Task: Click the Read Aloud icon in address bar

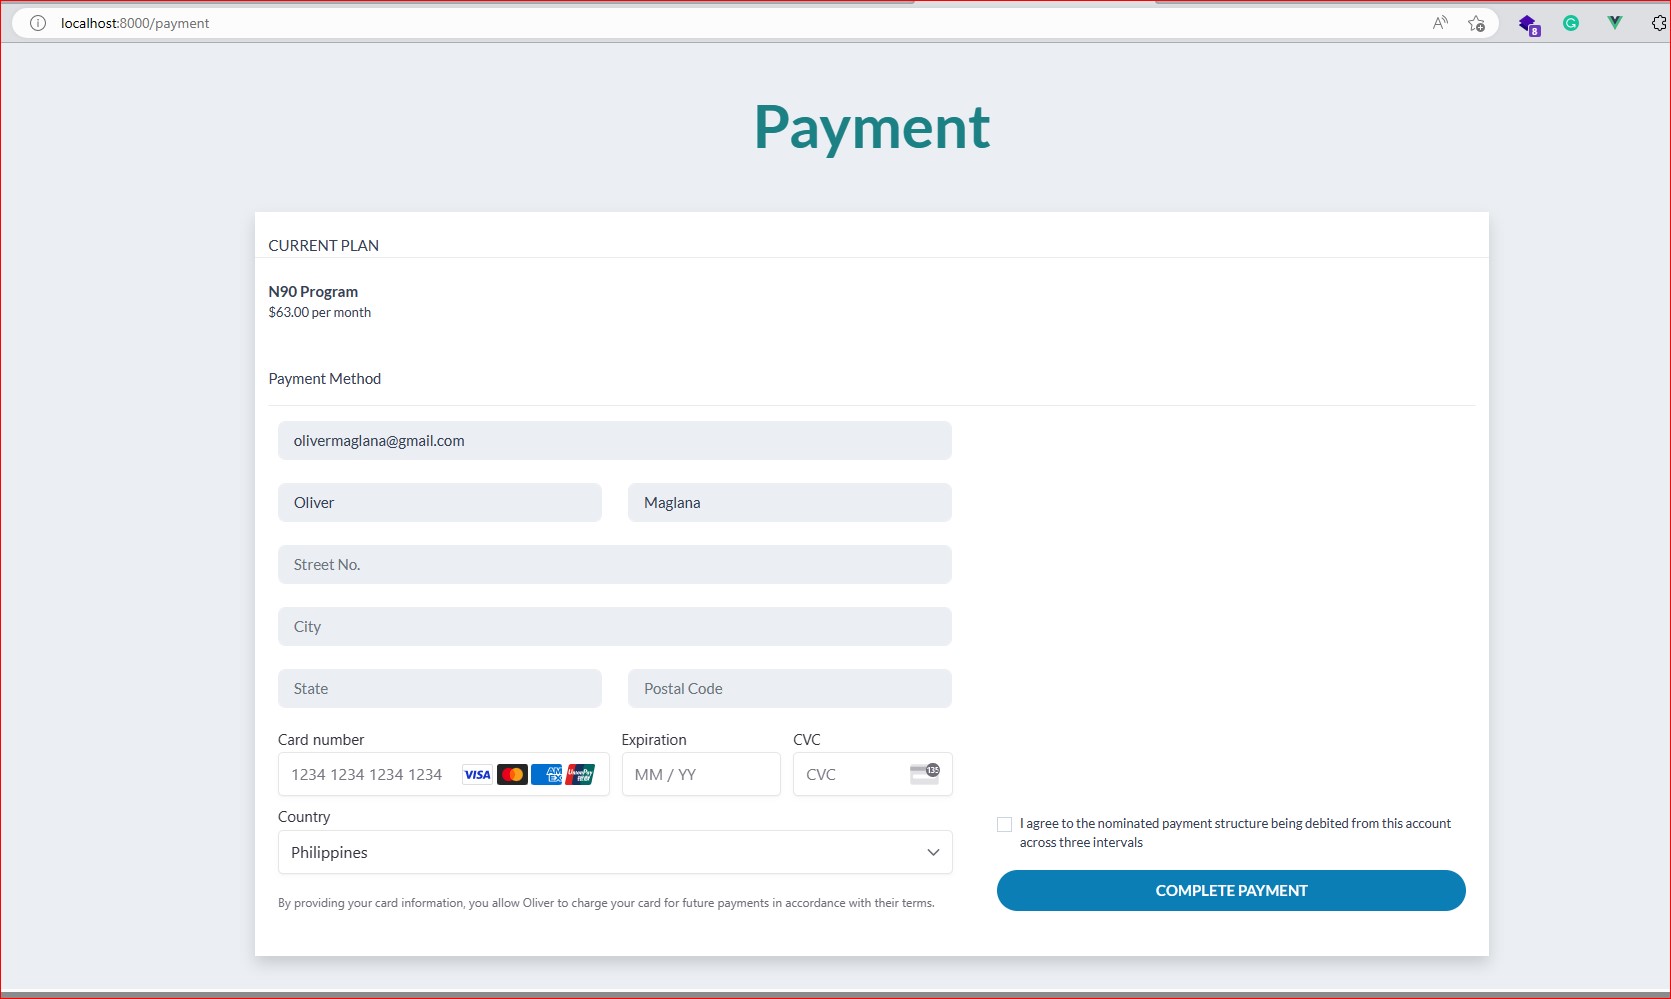Action: [x=1440, y=23]
